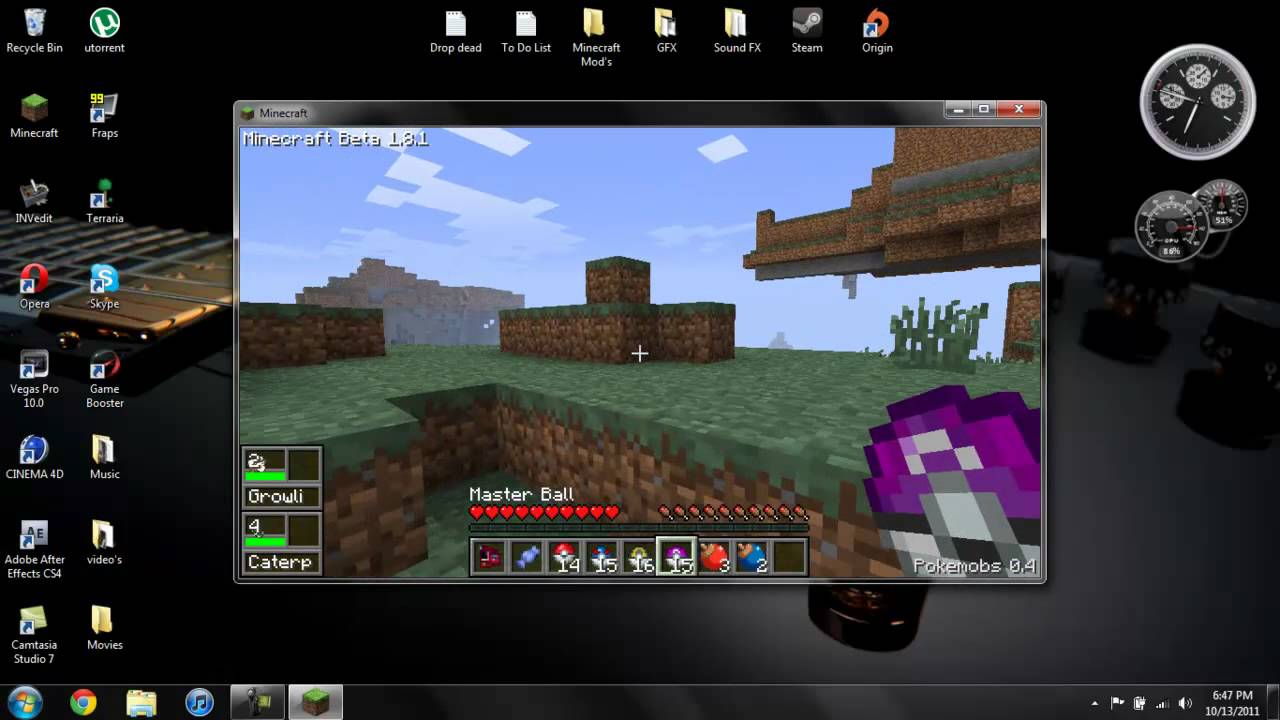1280x720 pixels.
Task: Launch Origin from the desktop
Action: coord(877,30)
